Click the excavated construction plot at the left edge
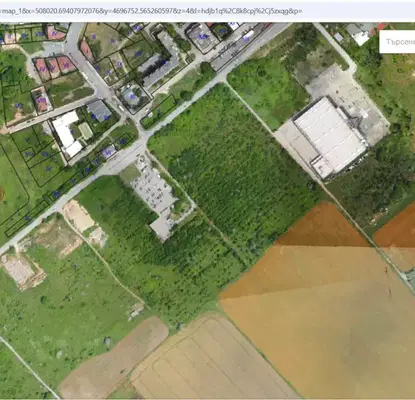415x400 pixels. (x=23, y=271)
